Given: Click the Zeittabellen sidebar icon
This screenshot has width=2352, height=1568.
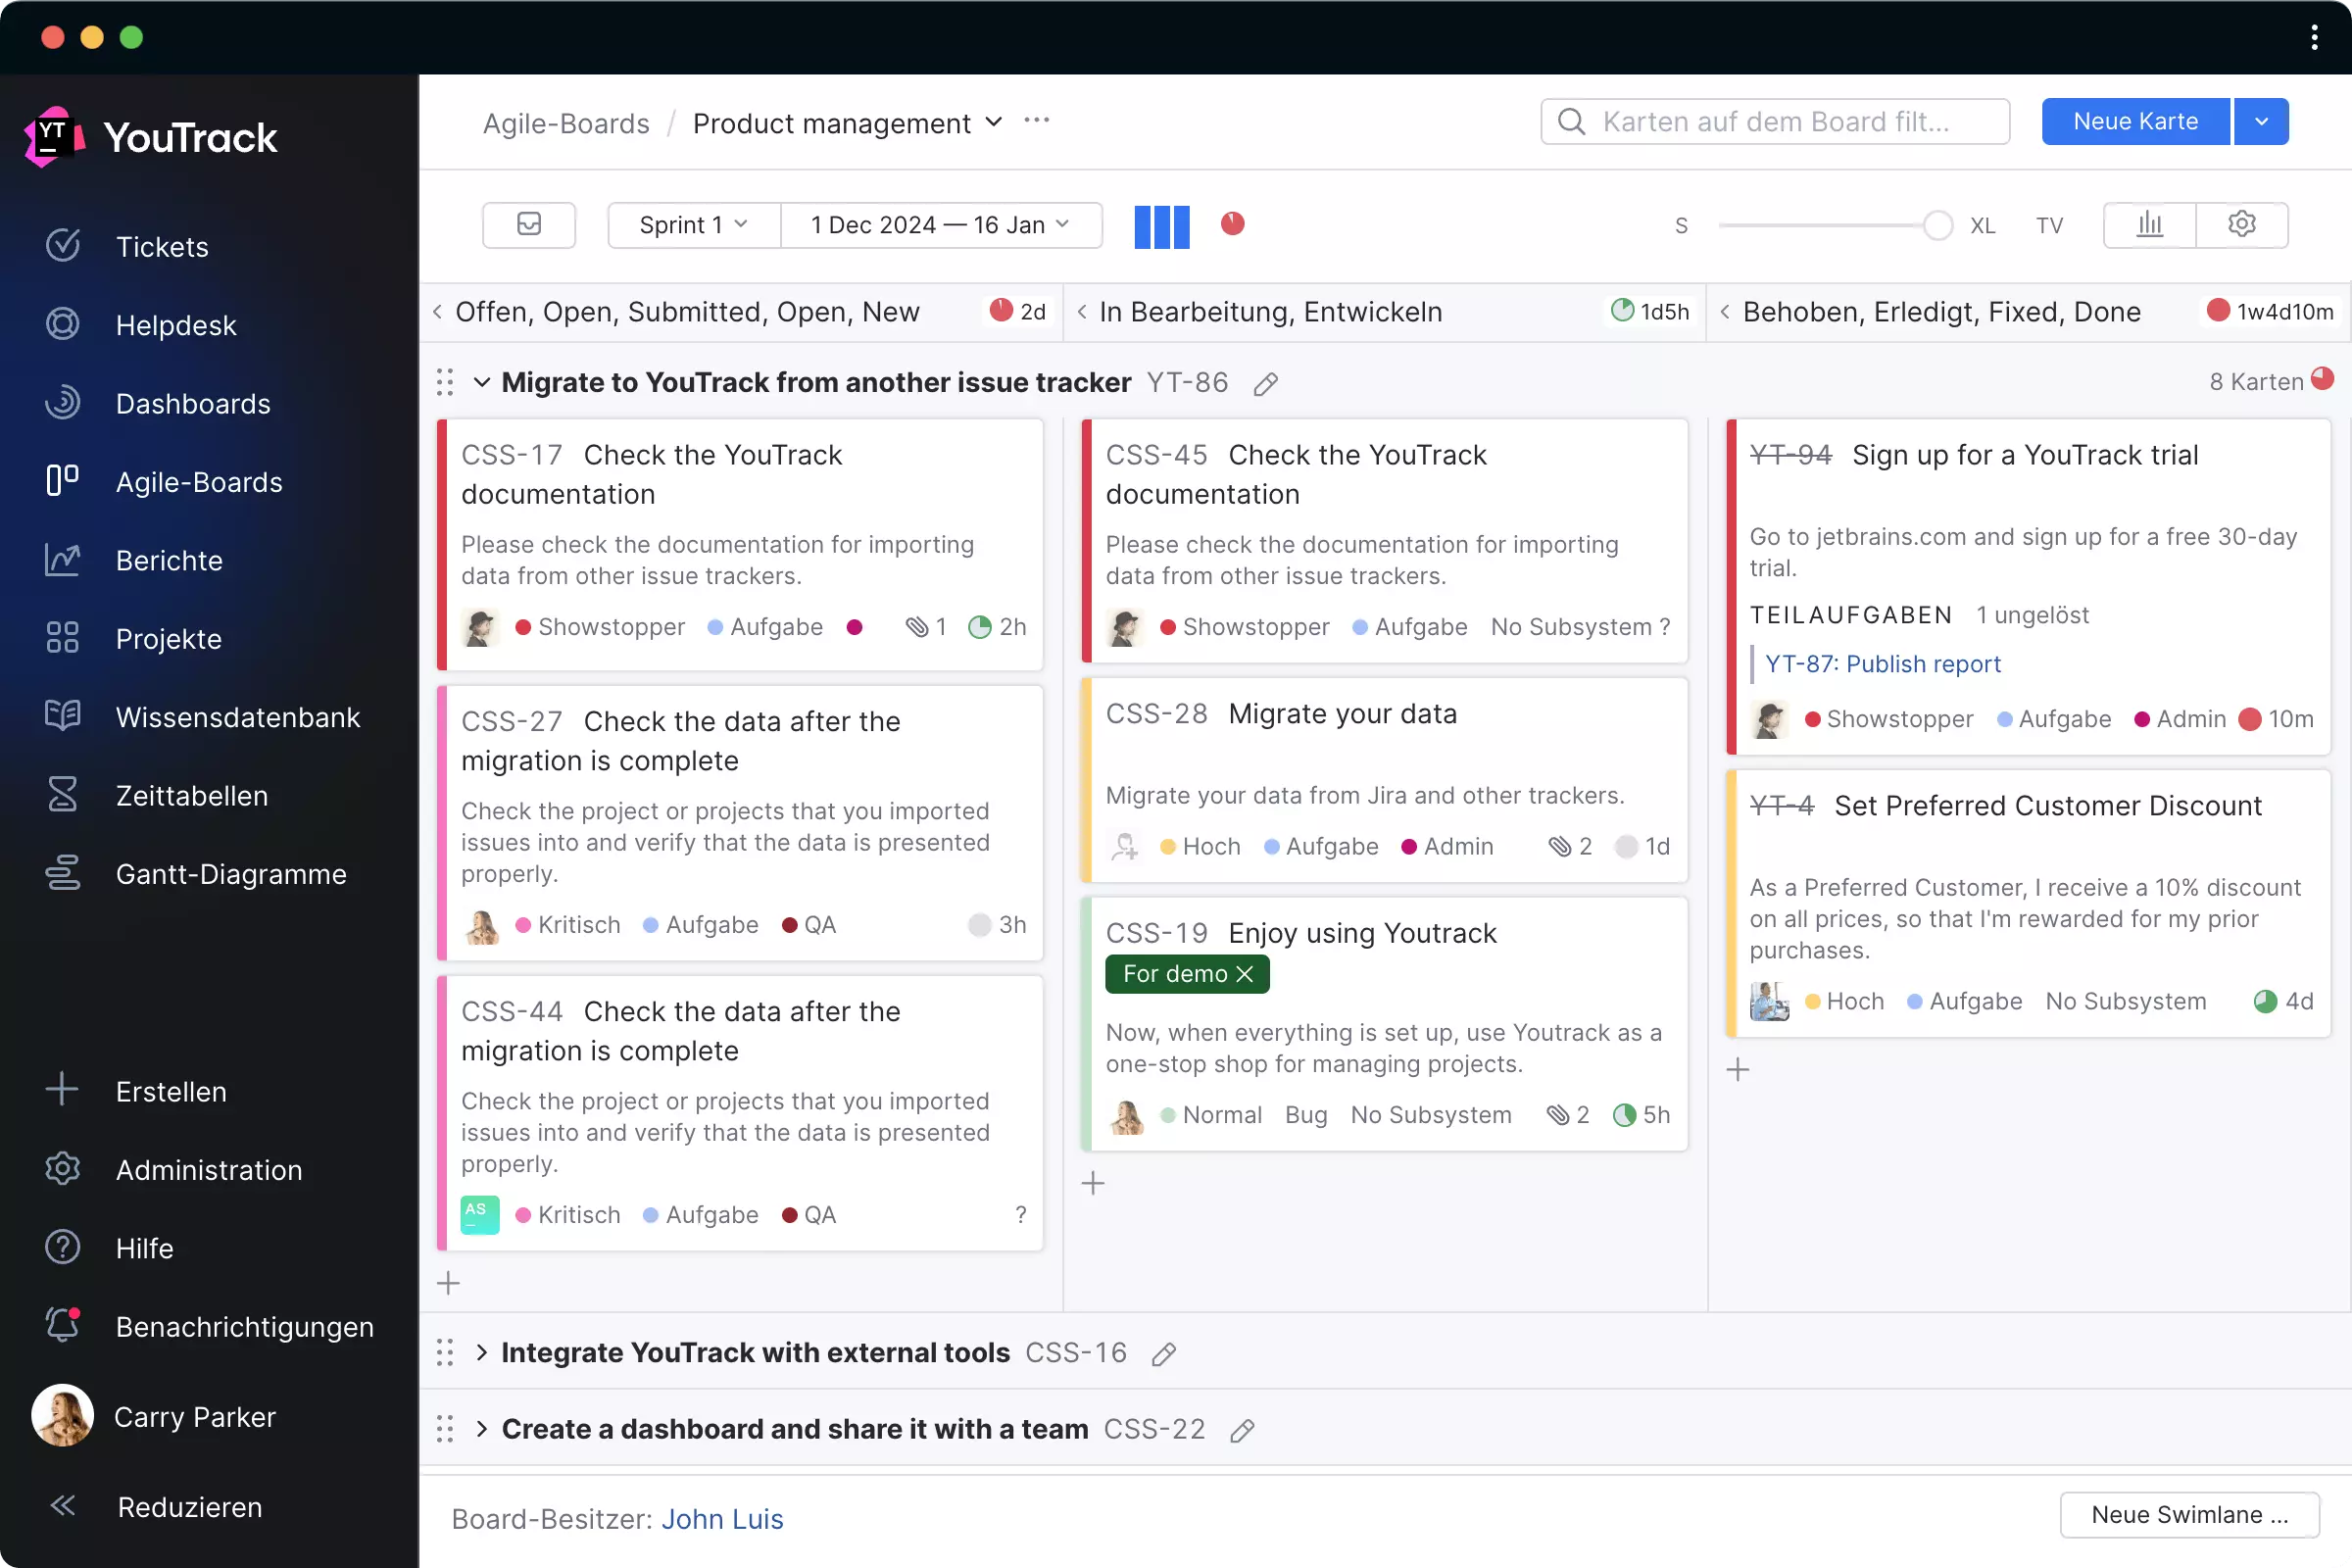Looking at the screenshot, I should coord(61,795).
